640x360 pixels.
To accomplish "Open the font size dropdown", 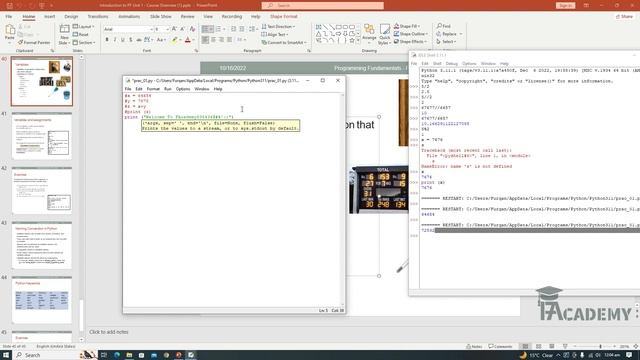I will 167,29.
